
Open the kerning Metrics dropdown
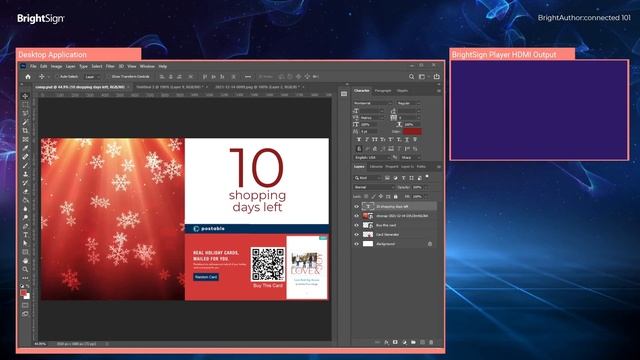pyautogui.click(x=372, y=118)
